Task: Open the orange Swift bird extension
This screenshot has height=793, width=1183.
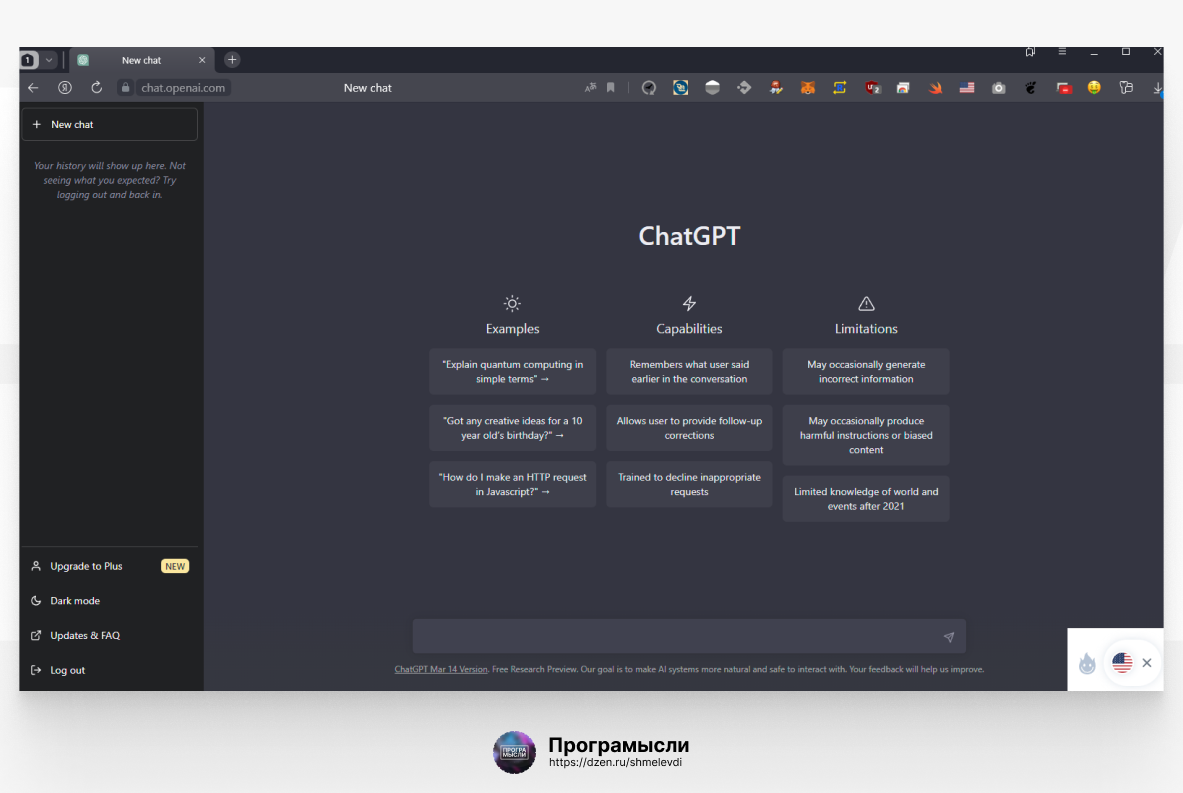Action: coord(936,88)
